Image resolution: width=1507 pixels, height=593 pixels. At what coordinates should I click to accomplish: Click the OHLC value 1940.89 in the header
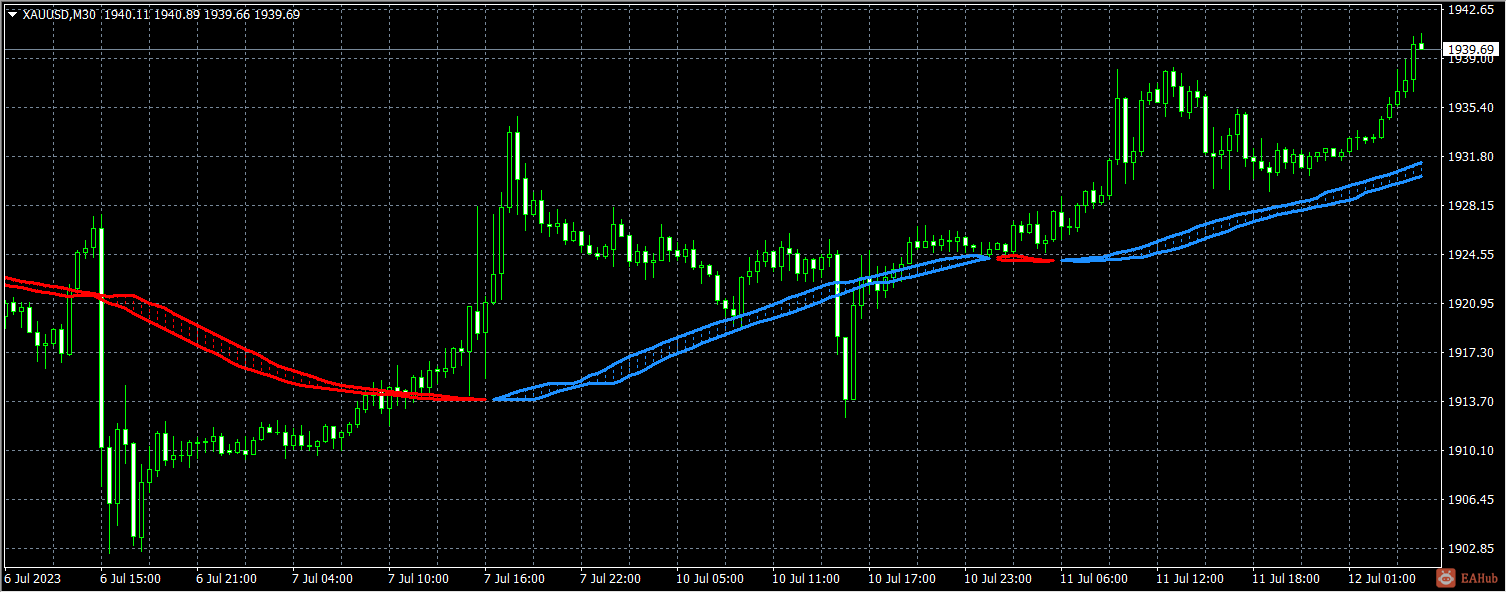(x=178, y=14)
